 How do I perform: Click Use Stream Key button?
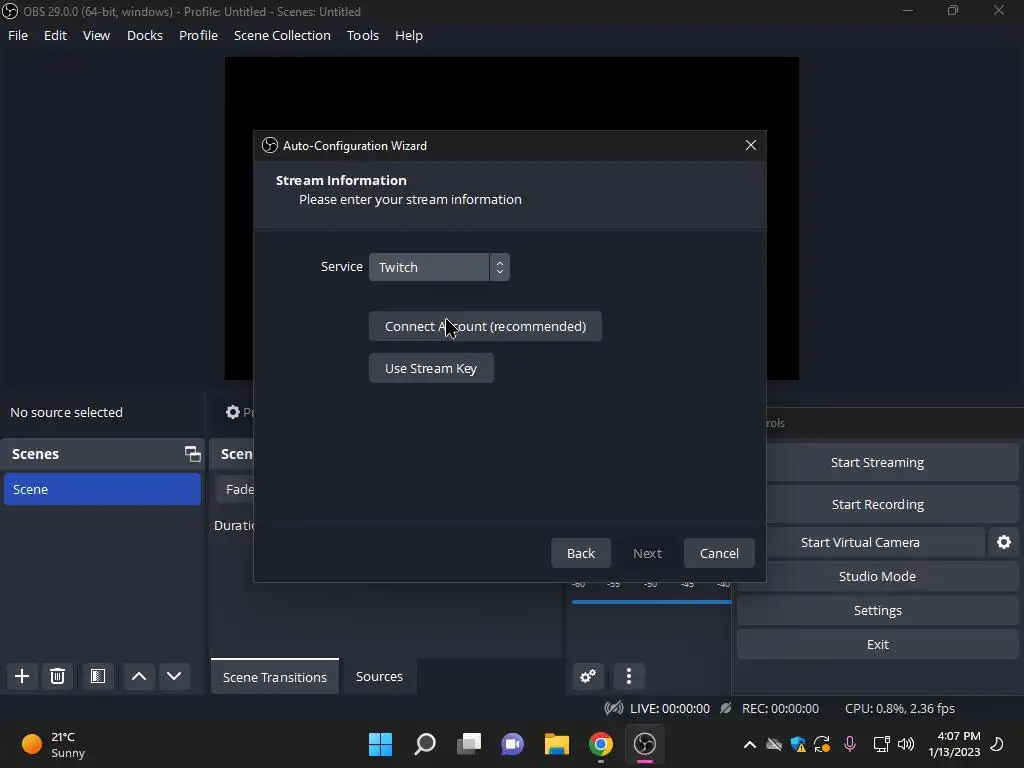[431, 368]
